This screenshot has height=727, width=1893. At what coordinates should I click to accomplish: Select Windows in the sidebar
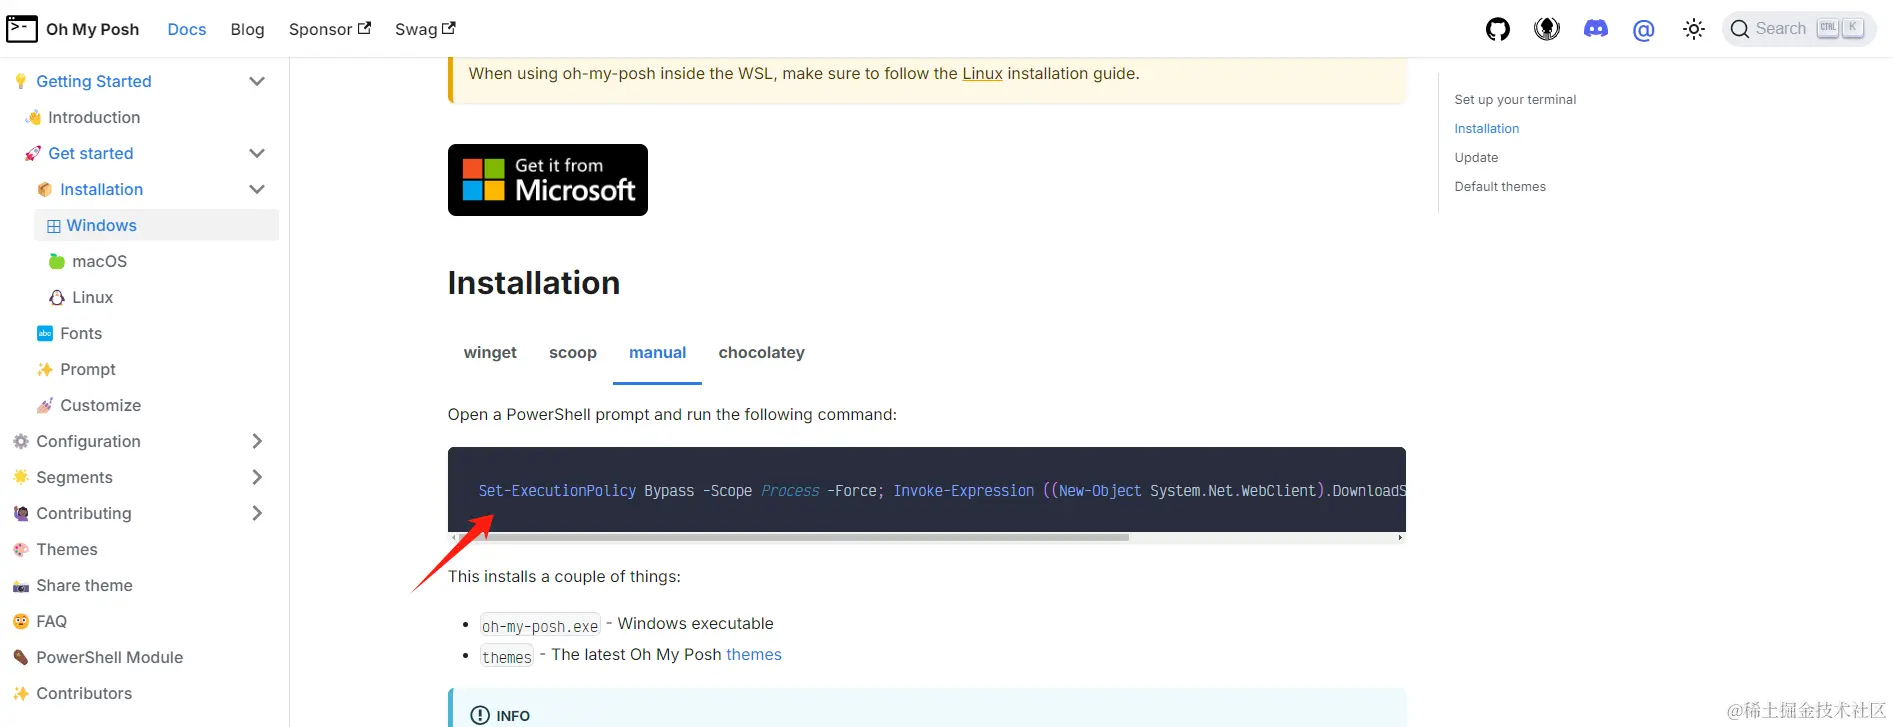[x=156, y=225]
